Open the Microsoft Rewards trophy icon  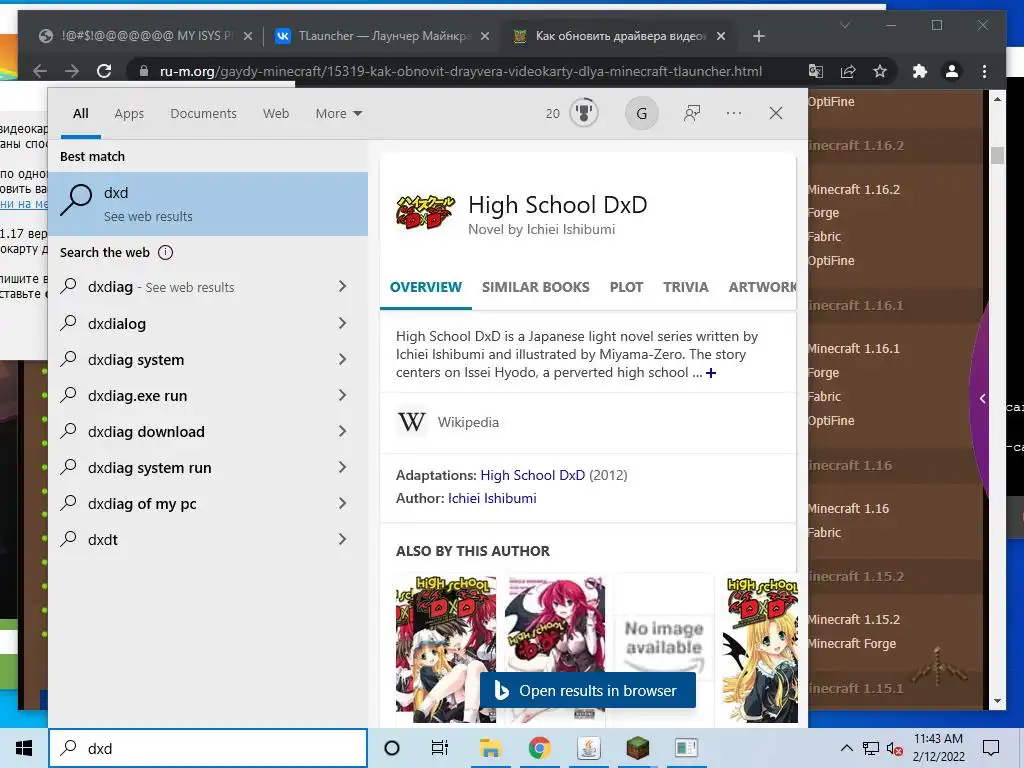[584, 113]
